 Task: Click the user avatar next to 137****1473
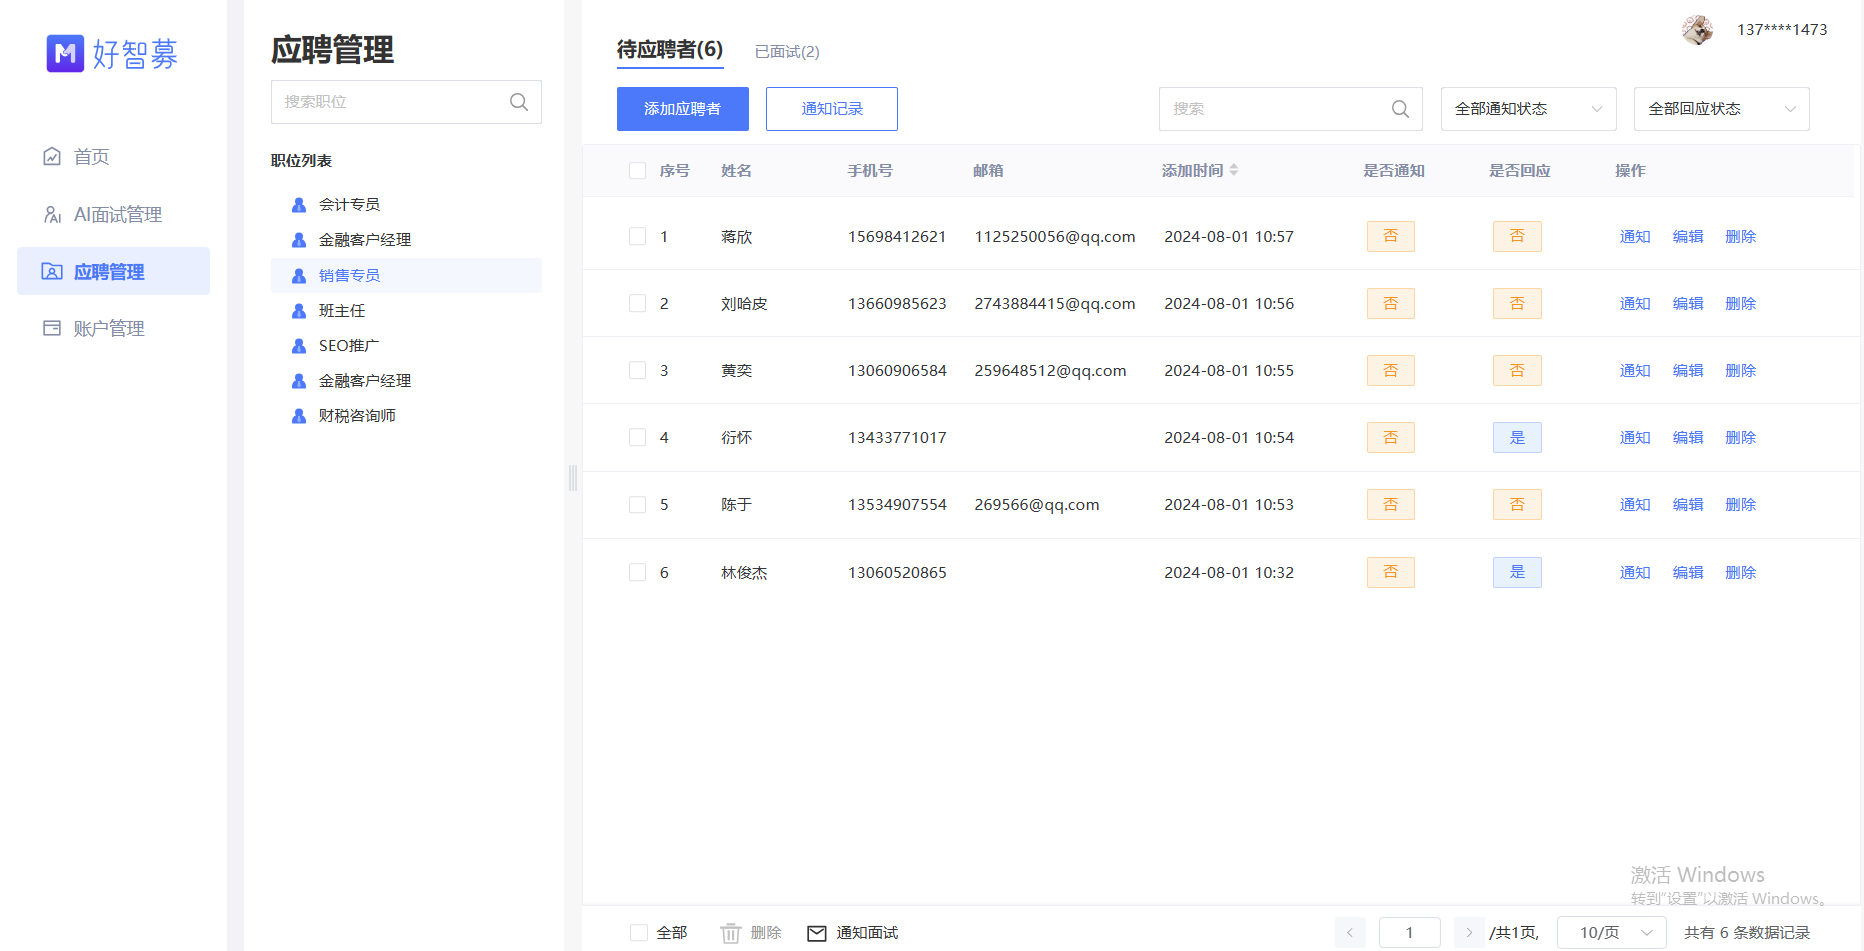coord(1697,29)
